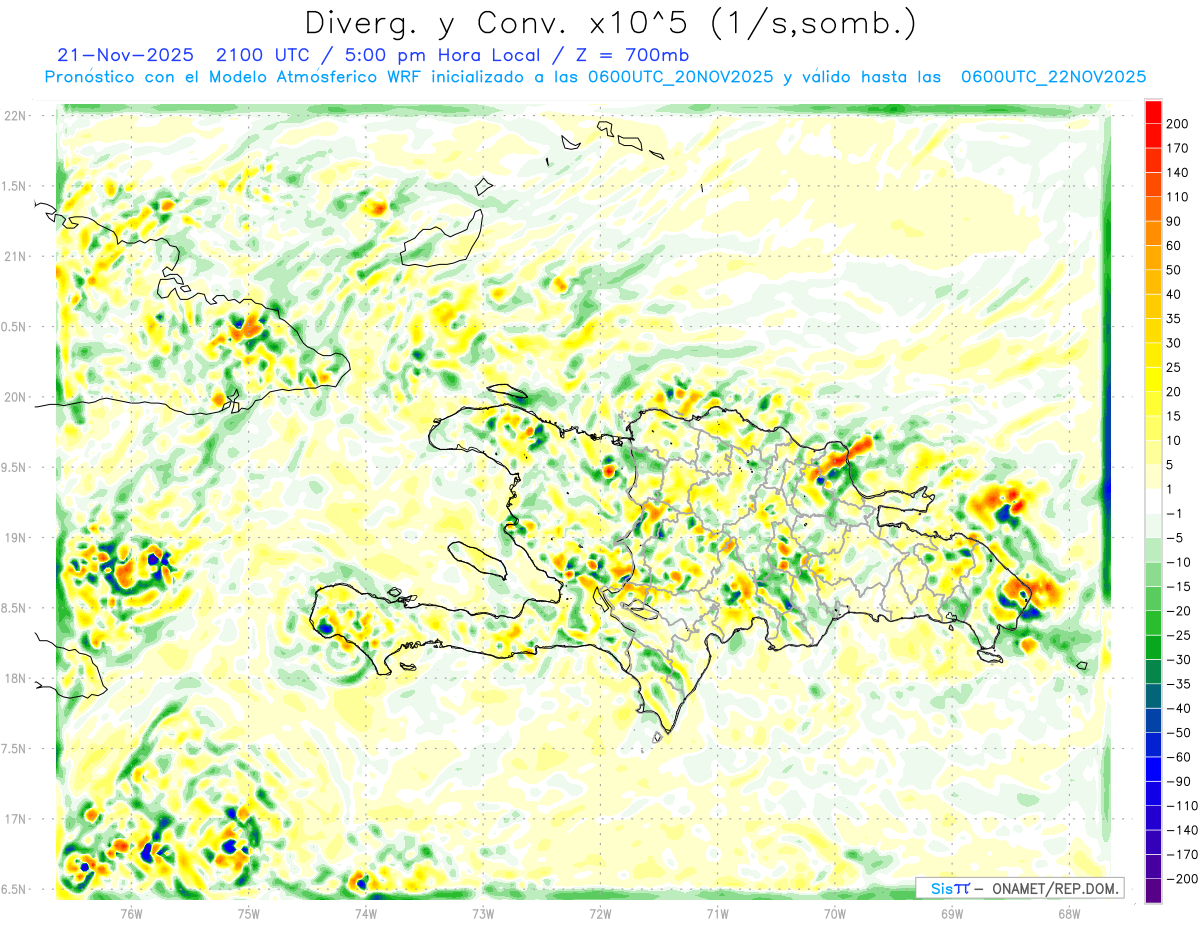Click the colorbar value '-50'
The image size is (1200, 927).
click(1177, 733)
